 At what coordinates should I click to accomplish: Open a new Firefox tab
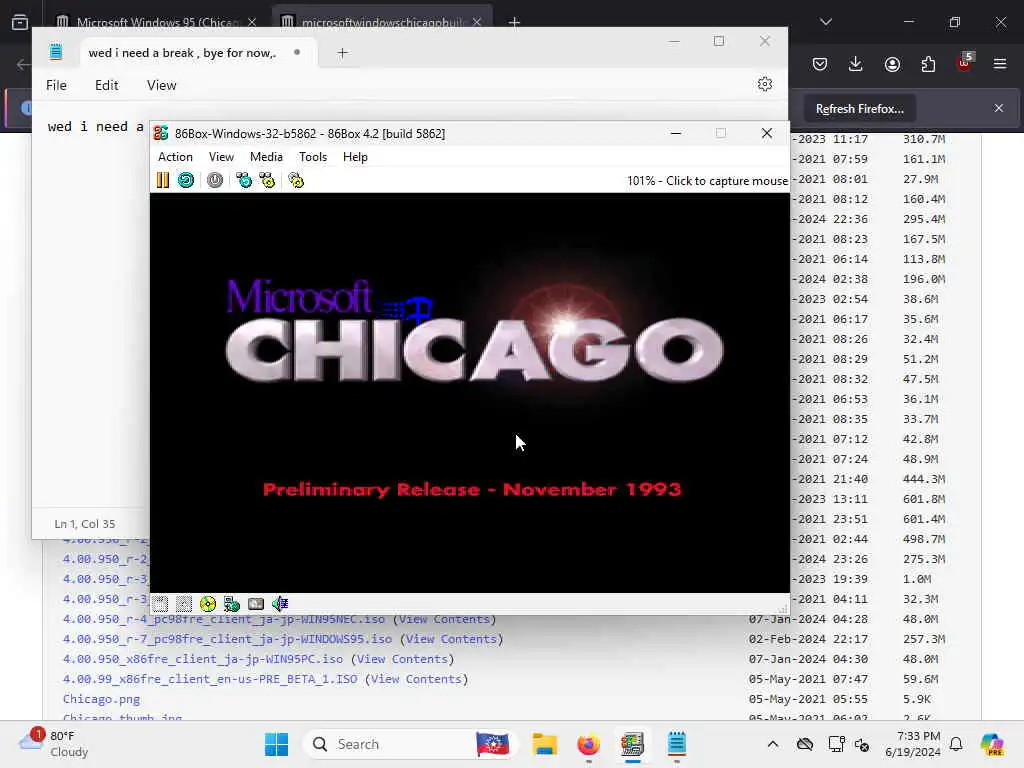pyautogui.click(x=514, y=22)
